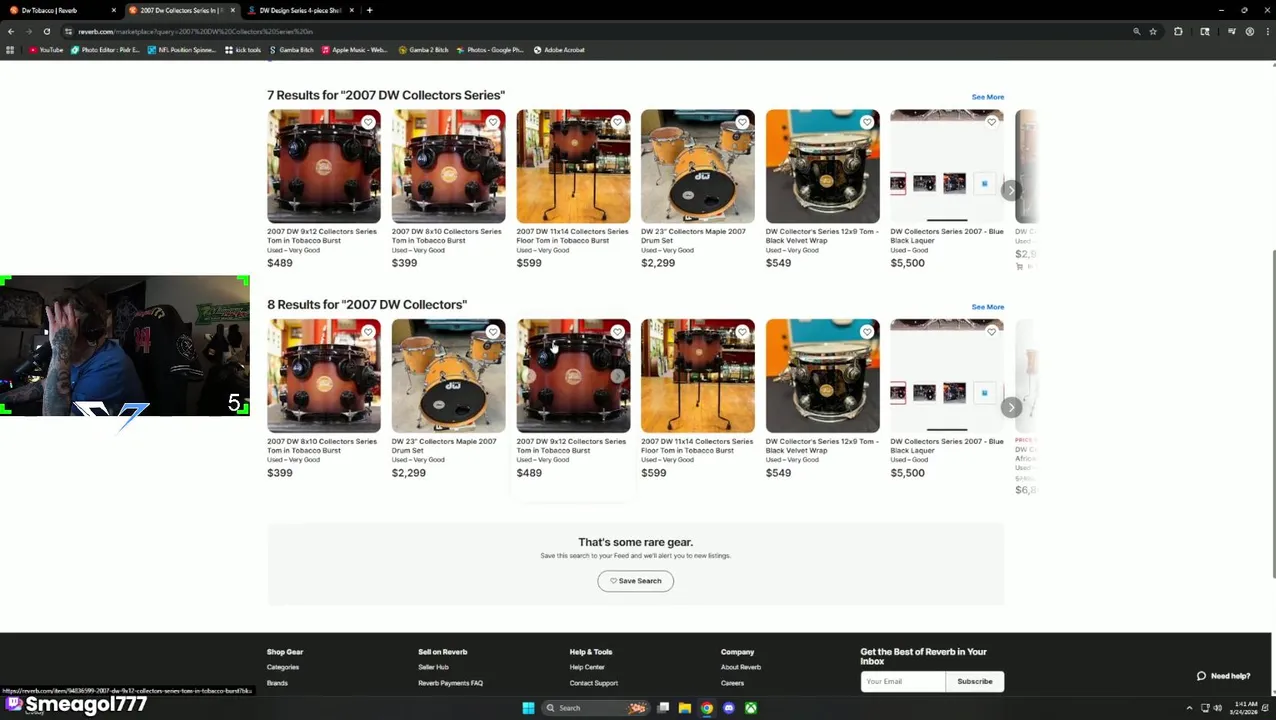Open 2007 DW 11x14 Floor Tom $599 thumbnail in the Collectors Series row

573,166
